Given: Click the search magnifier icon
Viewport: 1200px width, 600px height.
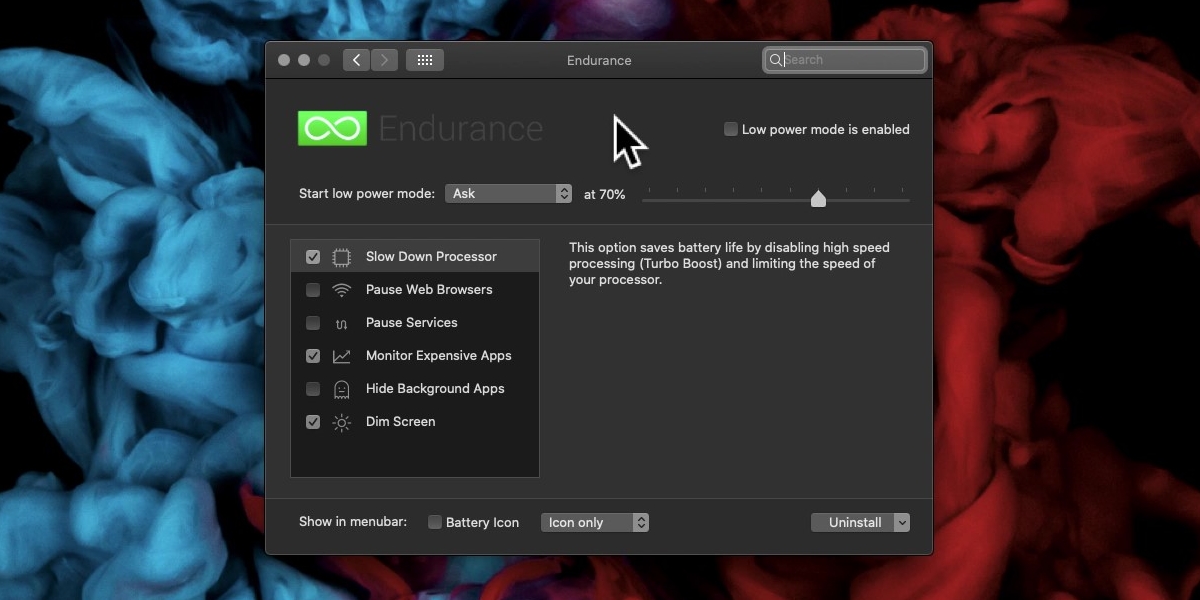Looking at the screenshot, I should [x=775, y=60].
